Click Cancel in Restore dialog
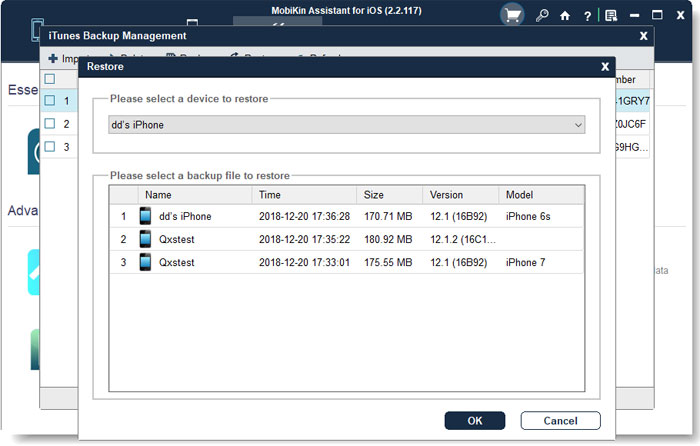This screenshot has height=446, width=700. [560, 421]
